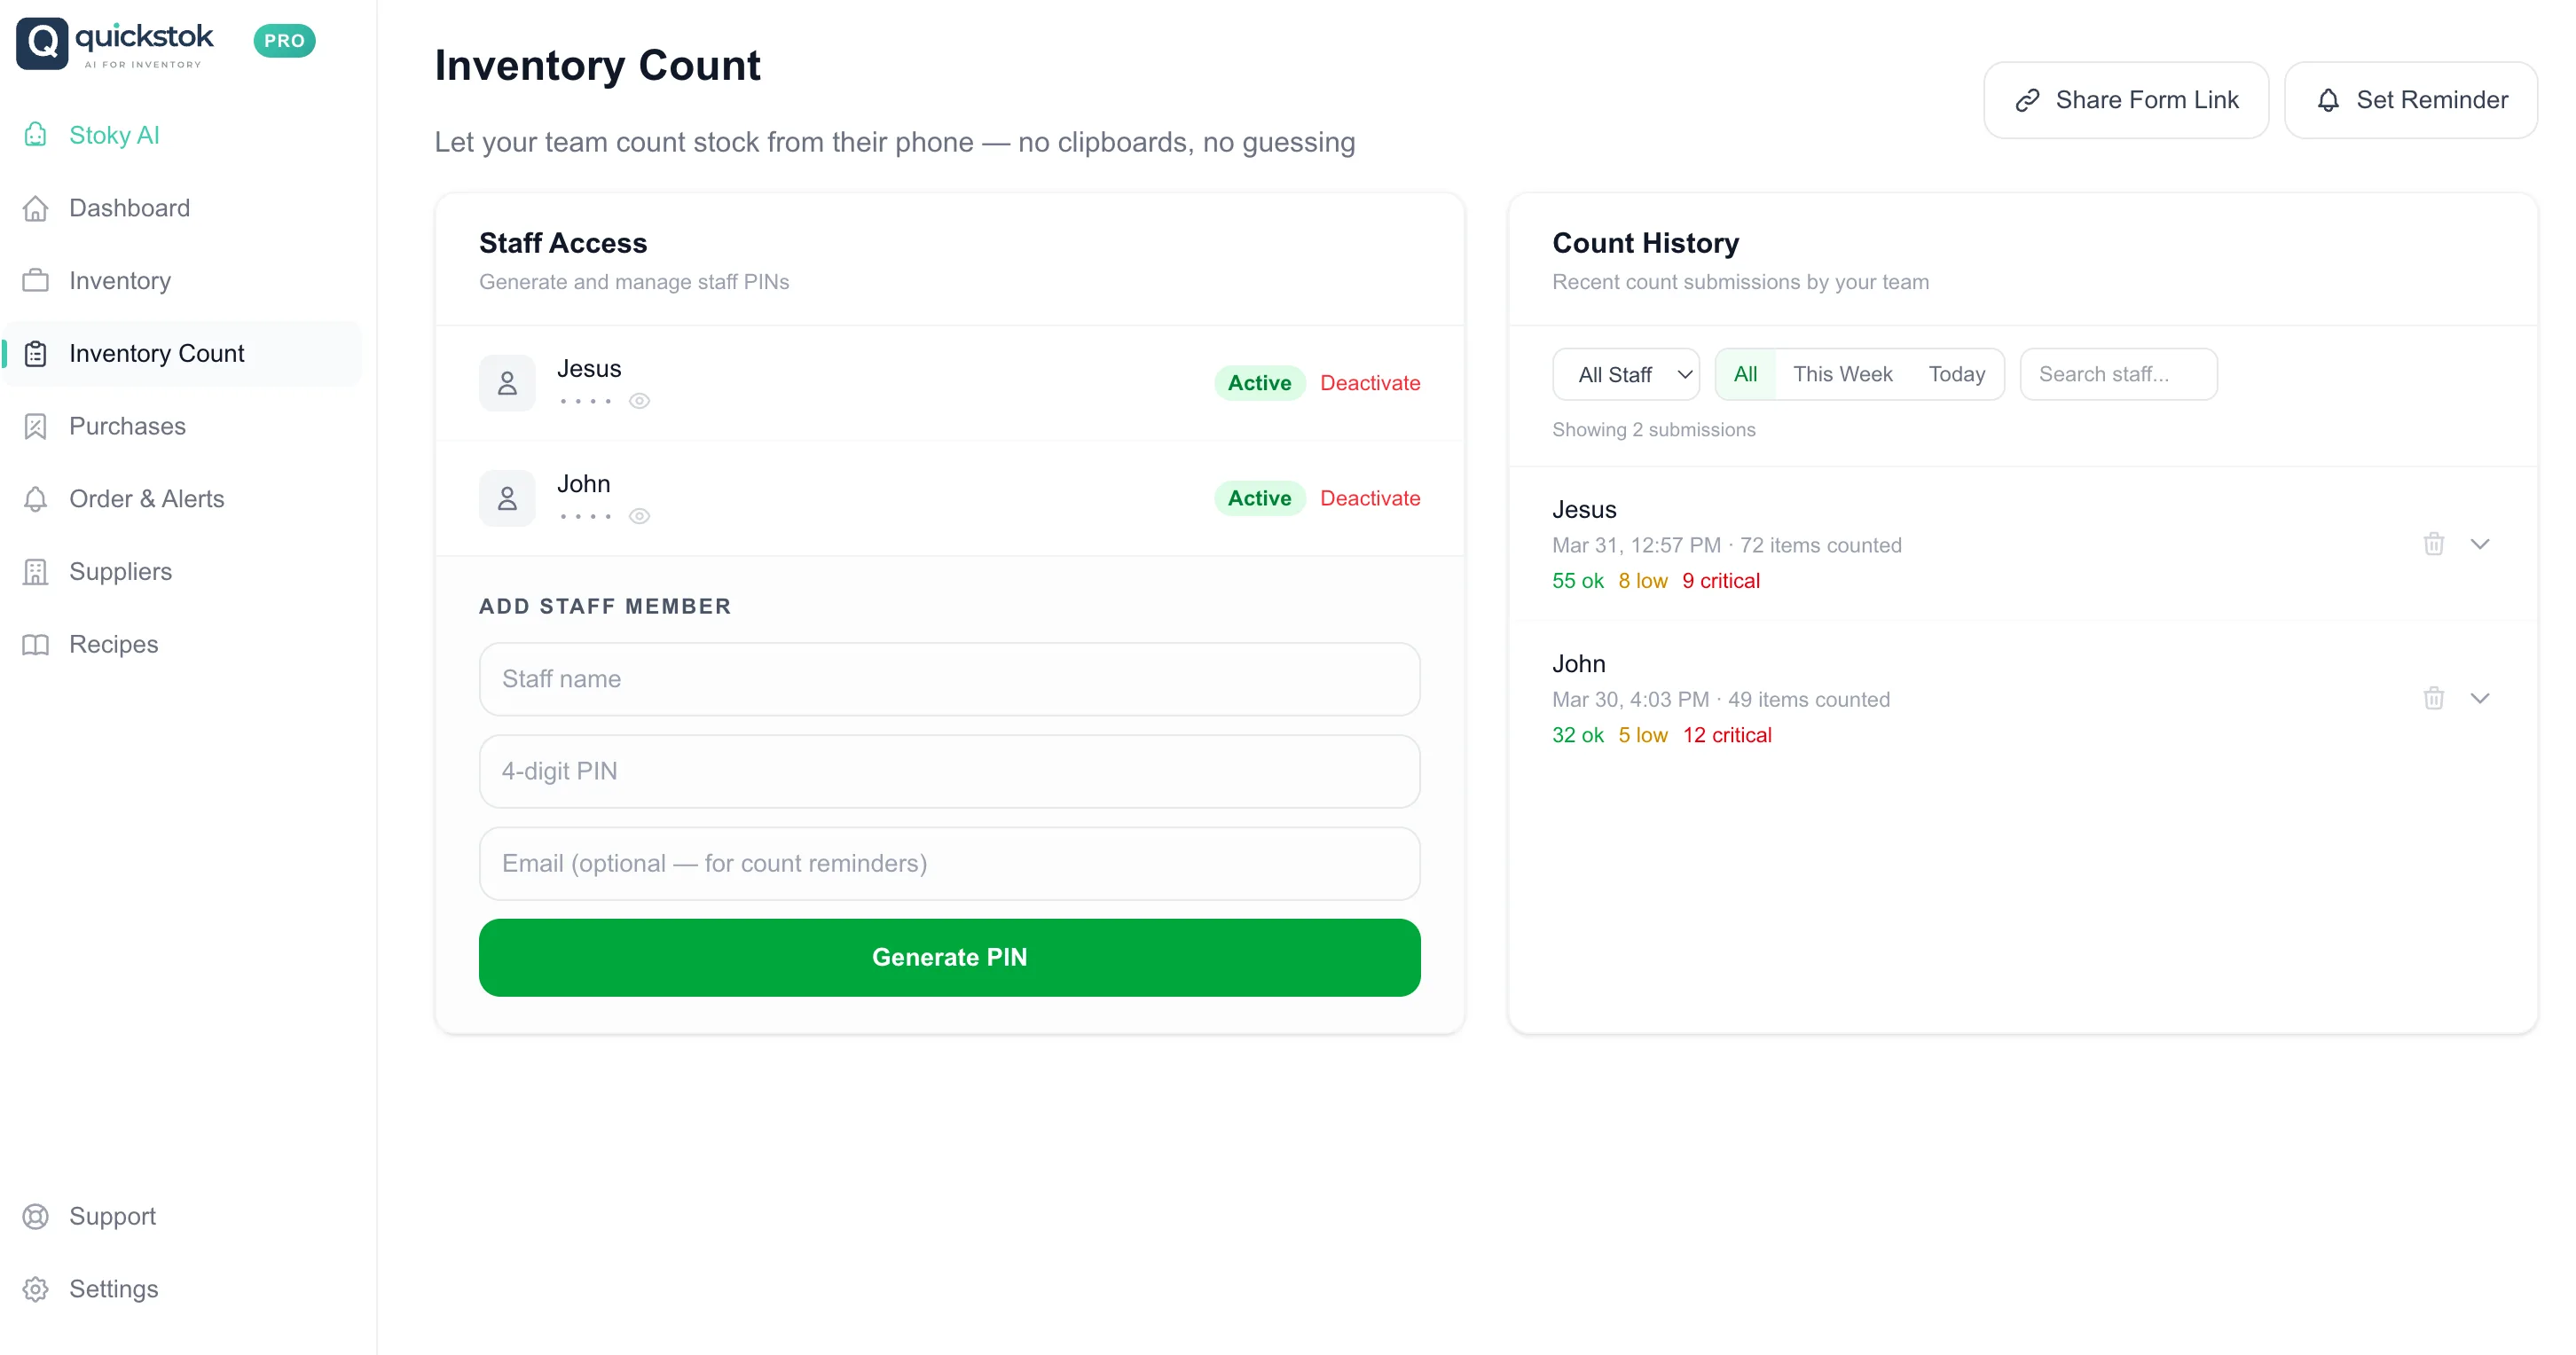Focus the Staff name input field
Screen dimensions: 2576x1355
coord(948,679)
